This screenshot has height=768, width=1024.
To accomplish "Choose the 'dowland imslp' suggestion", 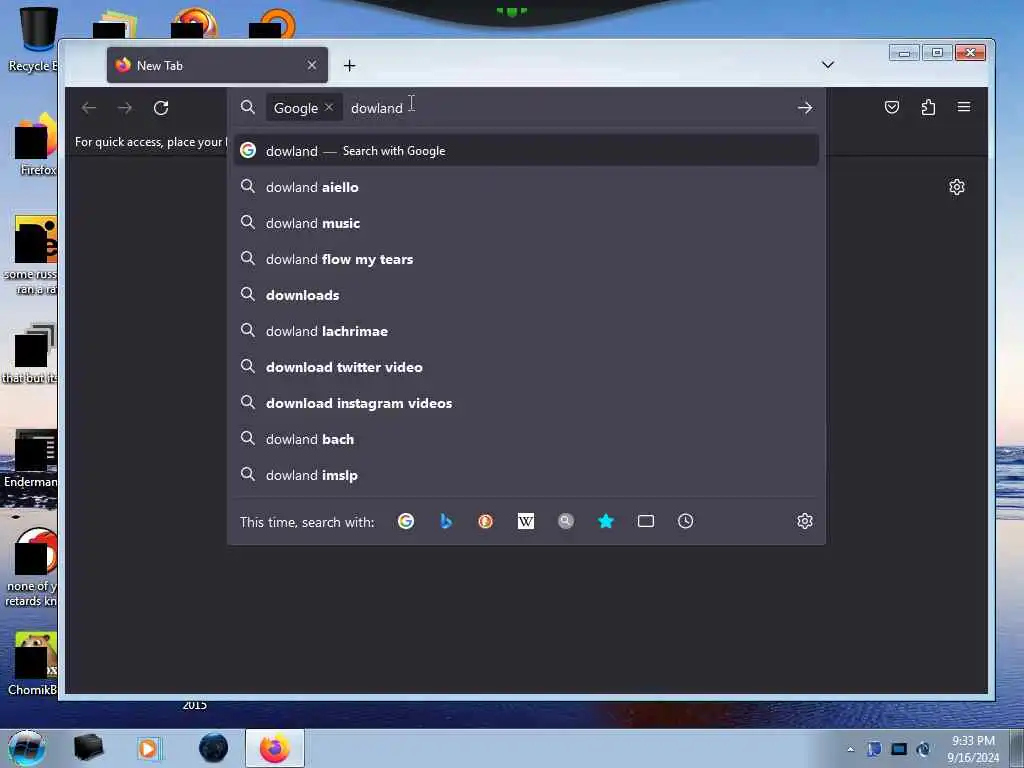I will 526,475.
